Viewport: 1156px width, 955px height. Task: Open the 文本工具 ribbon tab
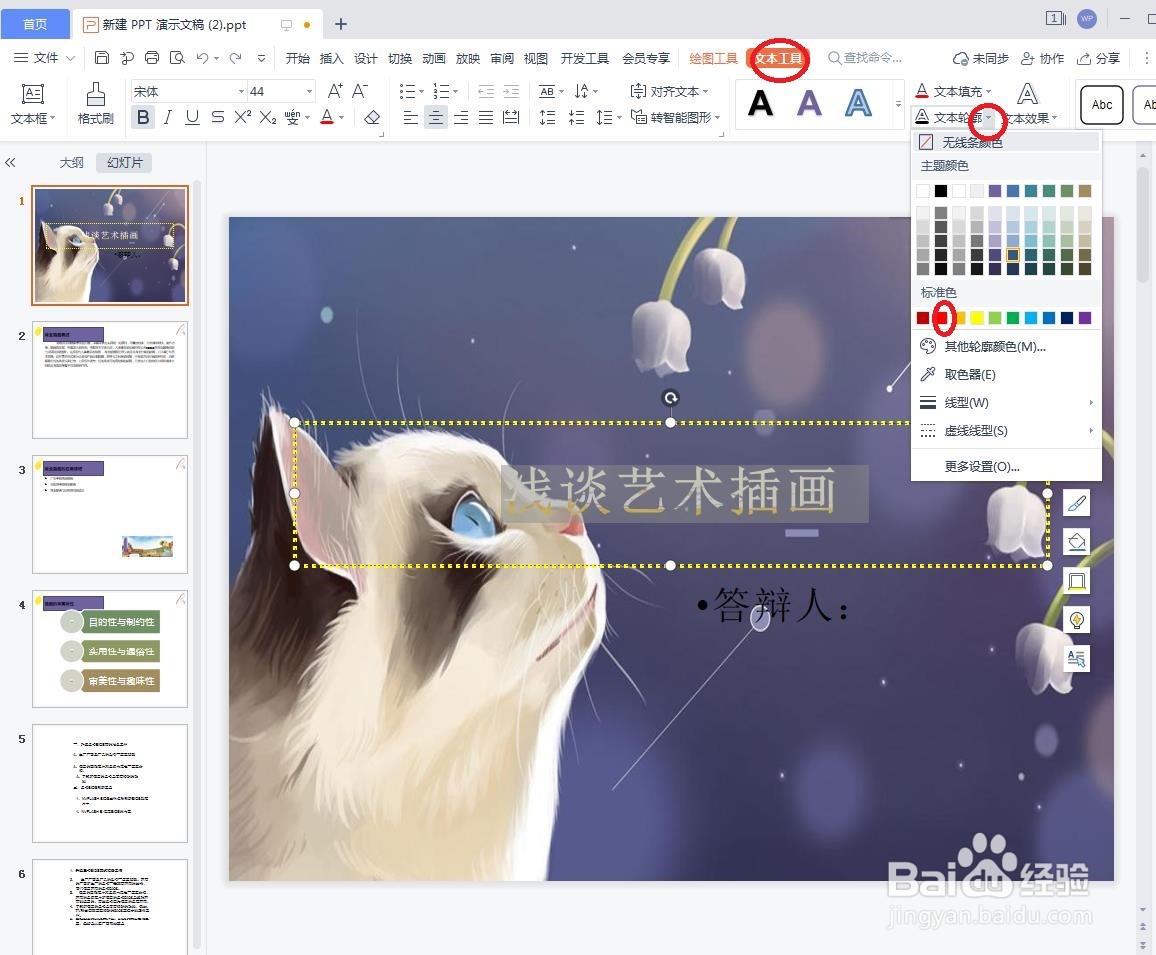tap(779, 58)
